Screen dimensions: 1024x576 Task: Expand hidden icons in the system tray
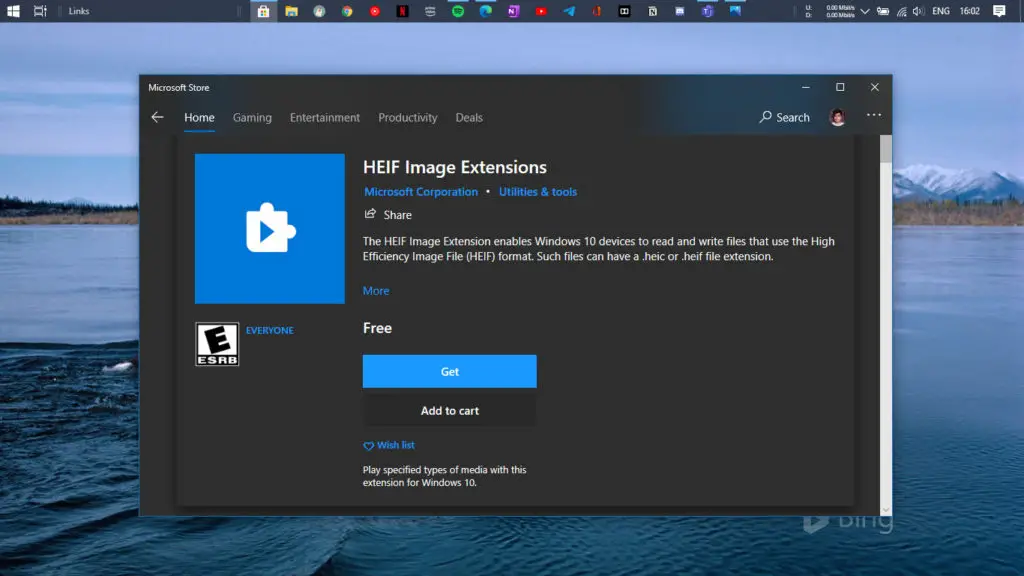click(864, 11)
